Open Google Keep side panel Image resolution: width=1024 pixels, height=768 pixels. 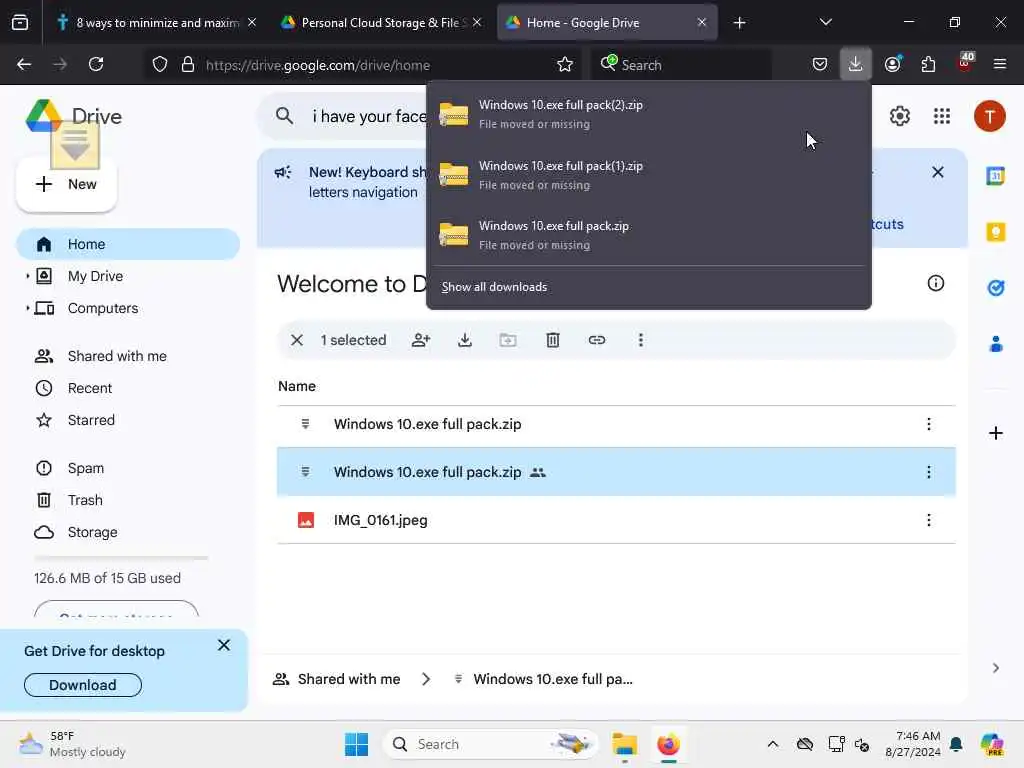pyautogui.click(x=995, y=232)
